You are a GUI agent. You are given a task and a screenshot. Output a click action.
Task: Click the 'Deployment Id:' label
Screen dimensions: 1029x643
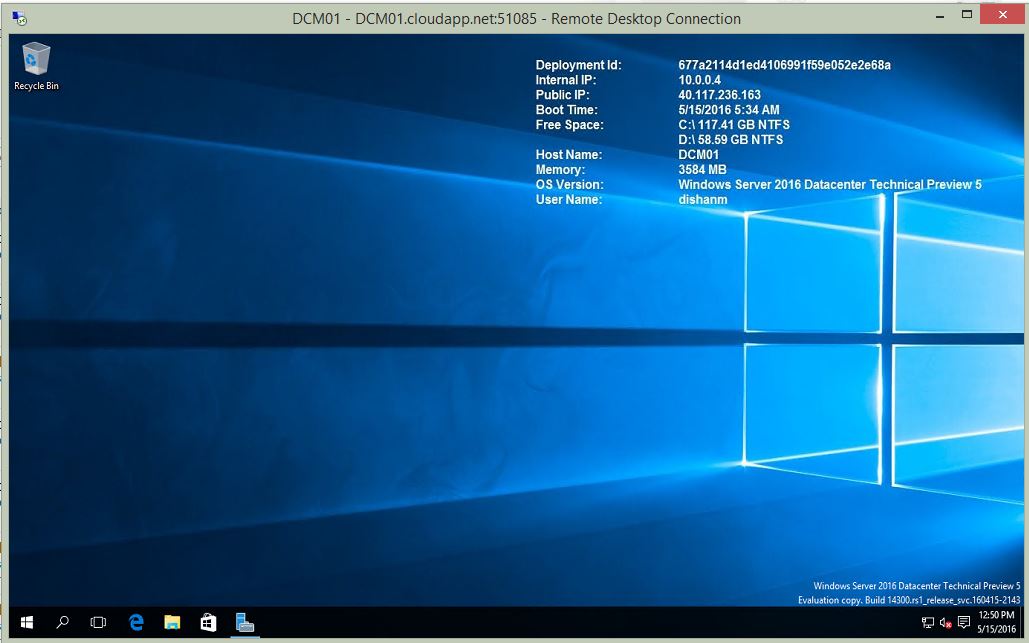click(578, 65)
